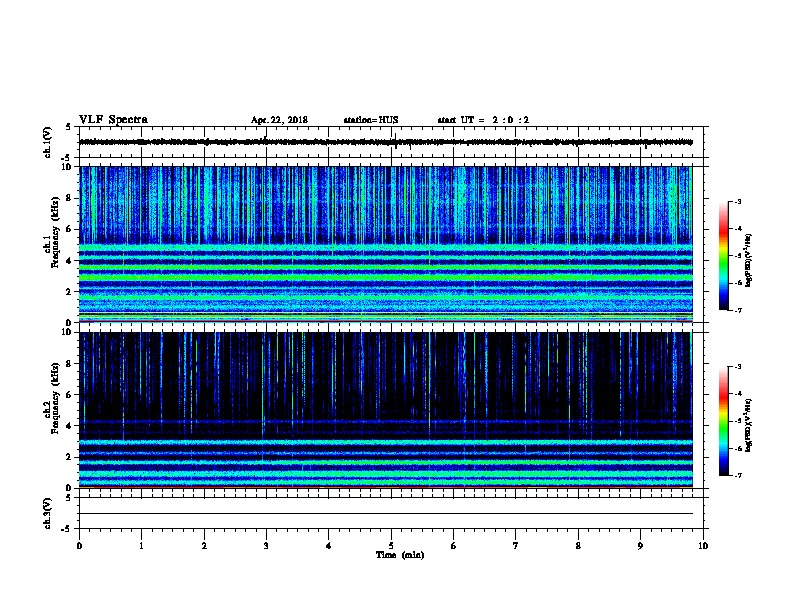This screenshot has height=612, width=792.
Task: Click time tick label "8" on x-axis
Action: 578,546
